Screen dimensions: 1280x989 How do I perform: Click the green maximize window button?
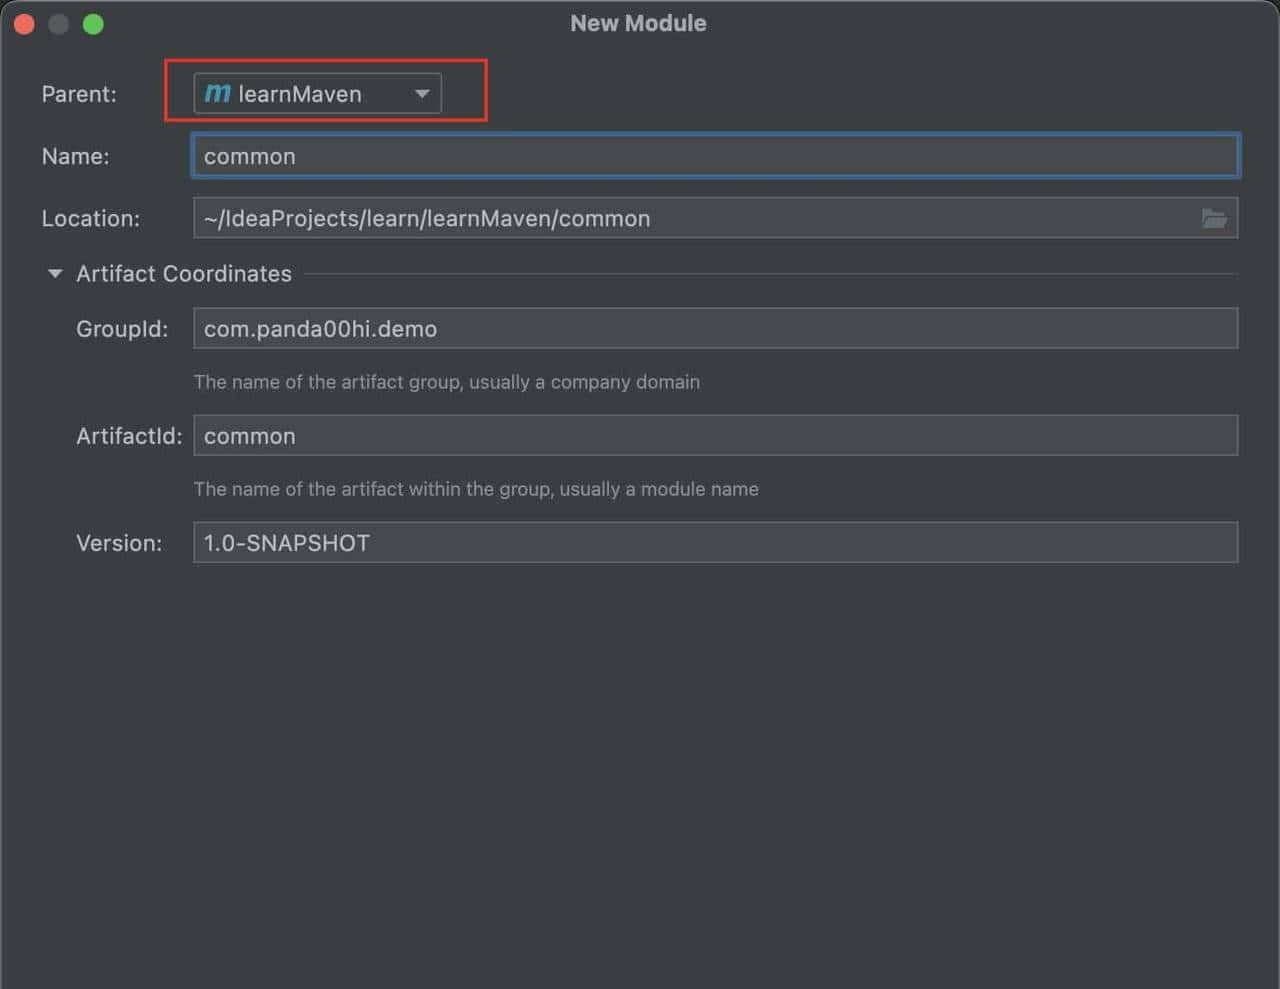93,24
